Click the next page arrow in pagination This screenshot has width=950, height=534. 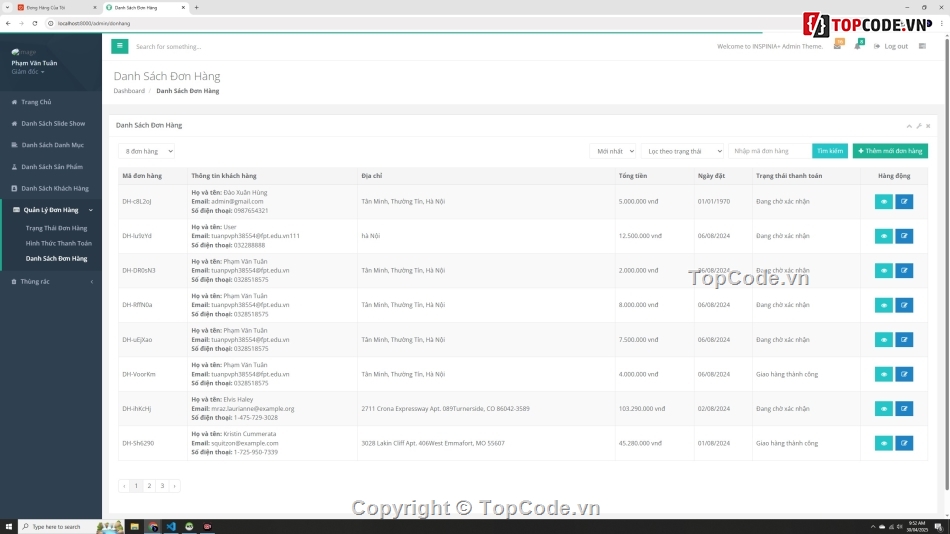[x=174, y=486]
